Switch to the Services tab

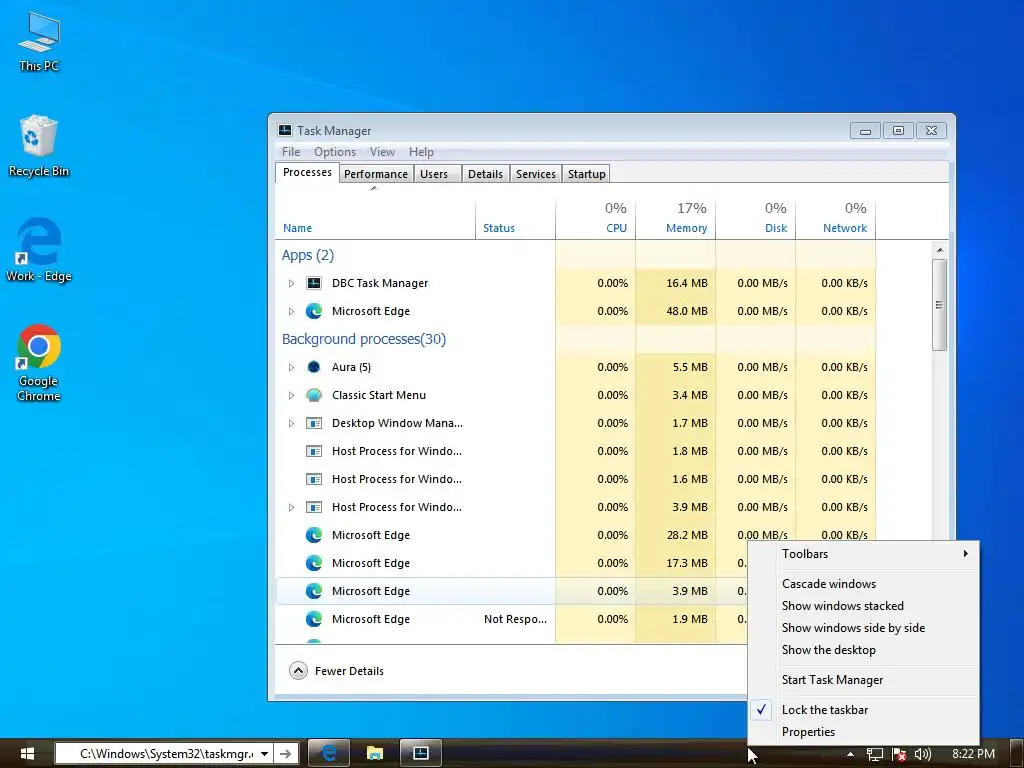pyautogui.click(x=536, y=174)
